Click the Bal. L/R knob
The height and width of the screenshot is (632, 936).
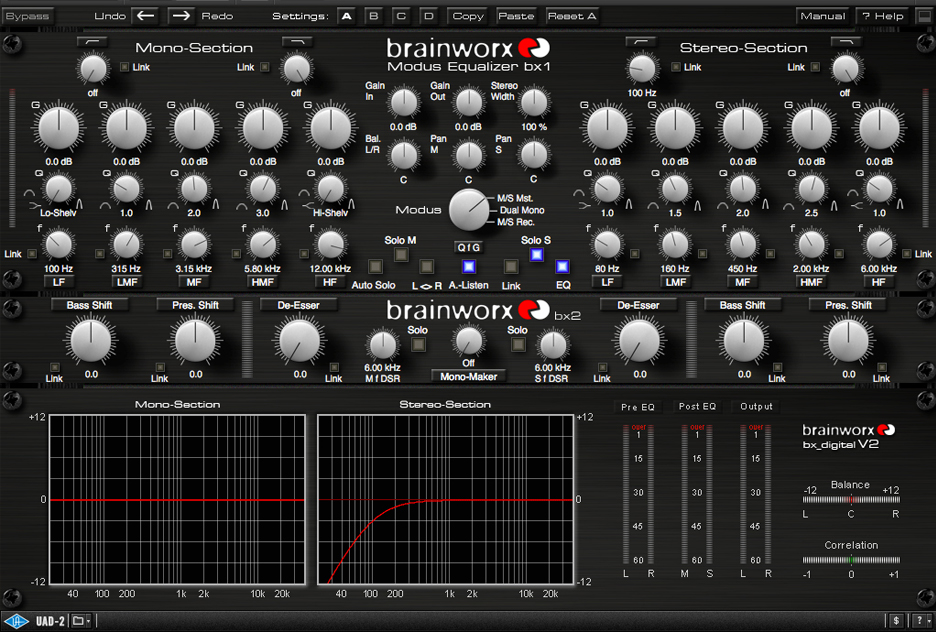pos(404,155)
